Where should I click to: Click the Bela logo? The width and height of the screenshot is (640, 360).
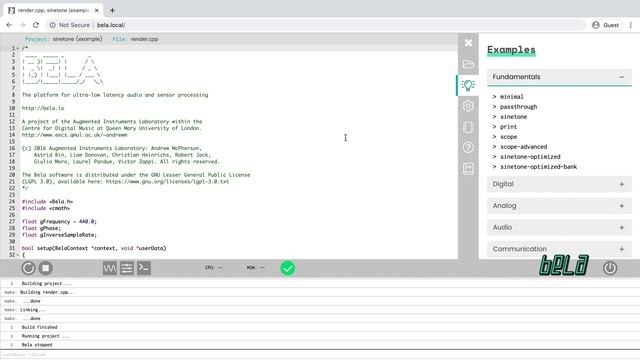(x=564, y=265)
